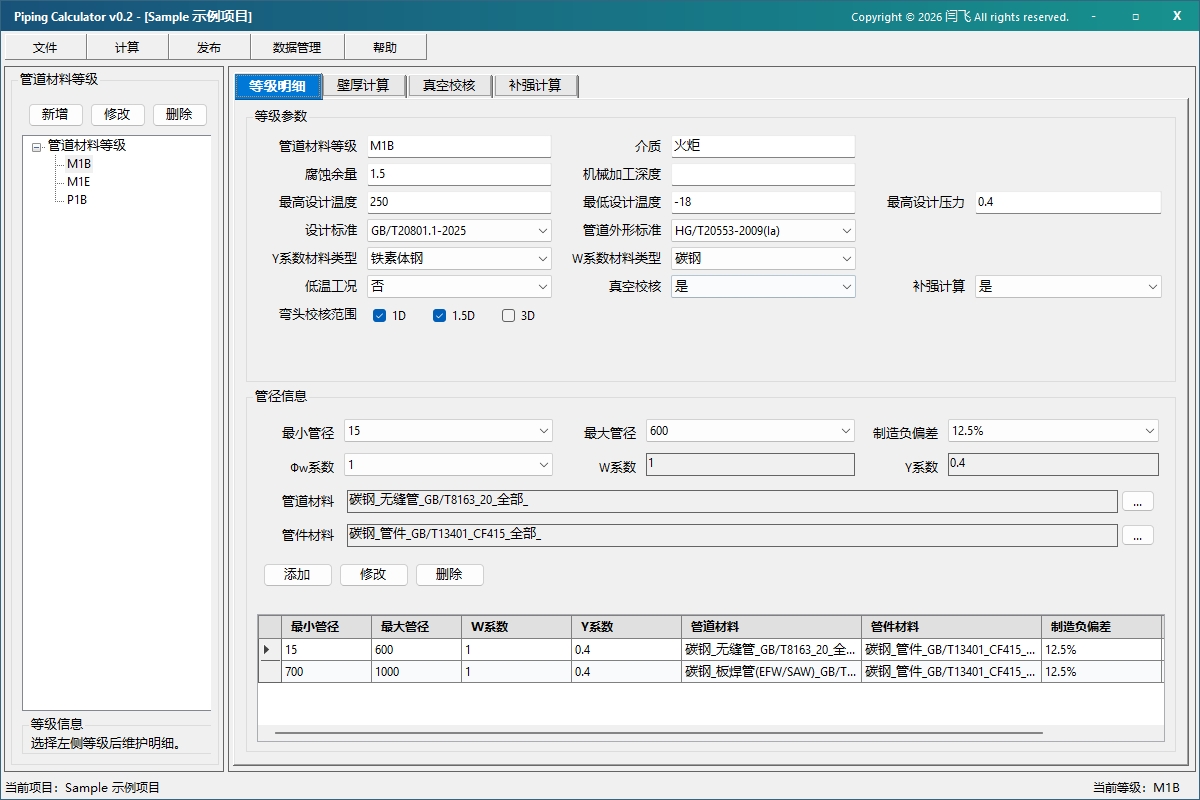Click the 最高设计压力 input field
The image size is (1200, 800).
(x=1068, y=202)
